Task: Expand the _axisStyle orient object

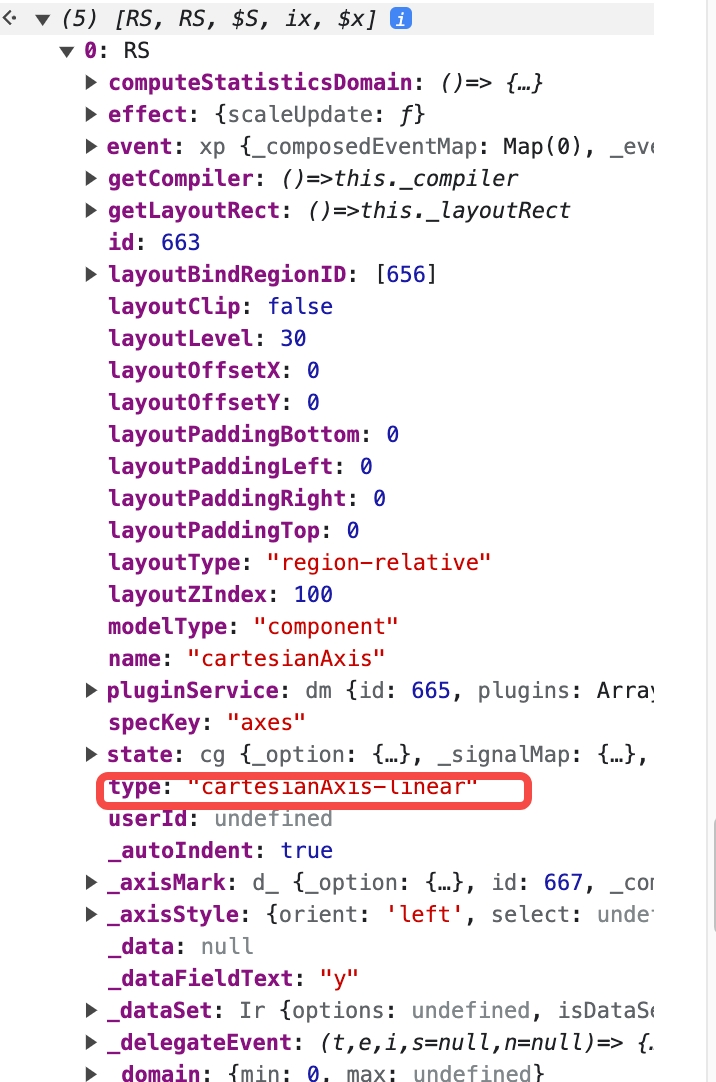Action: click(x=91, y=914)
